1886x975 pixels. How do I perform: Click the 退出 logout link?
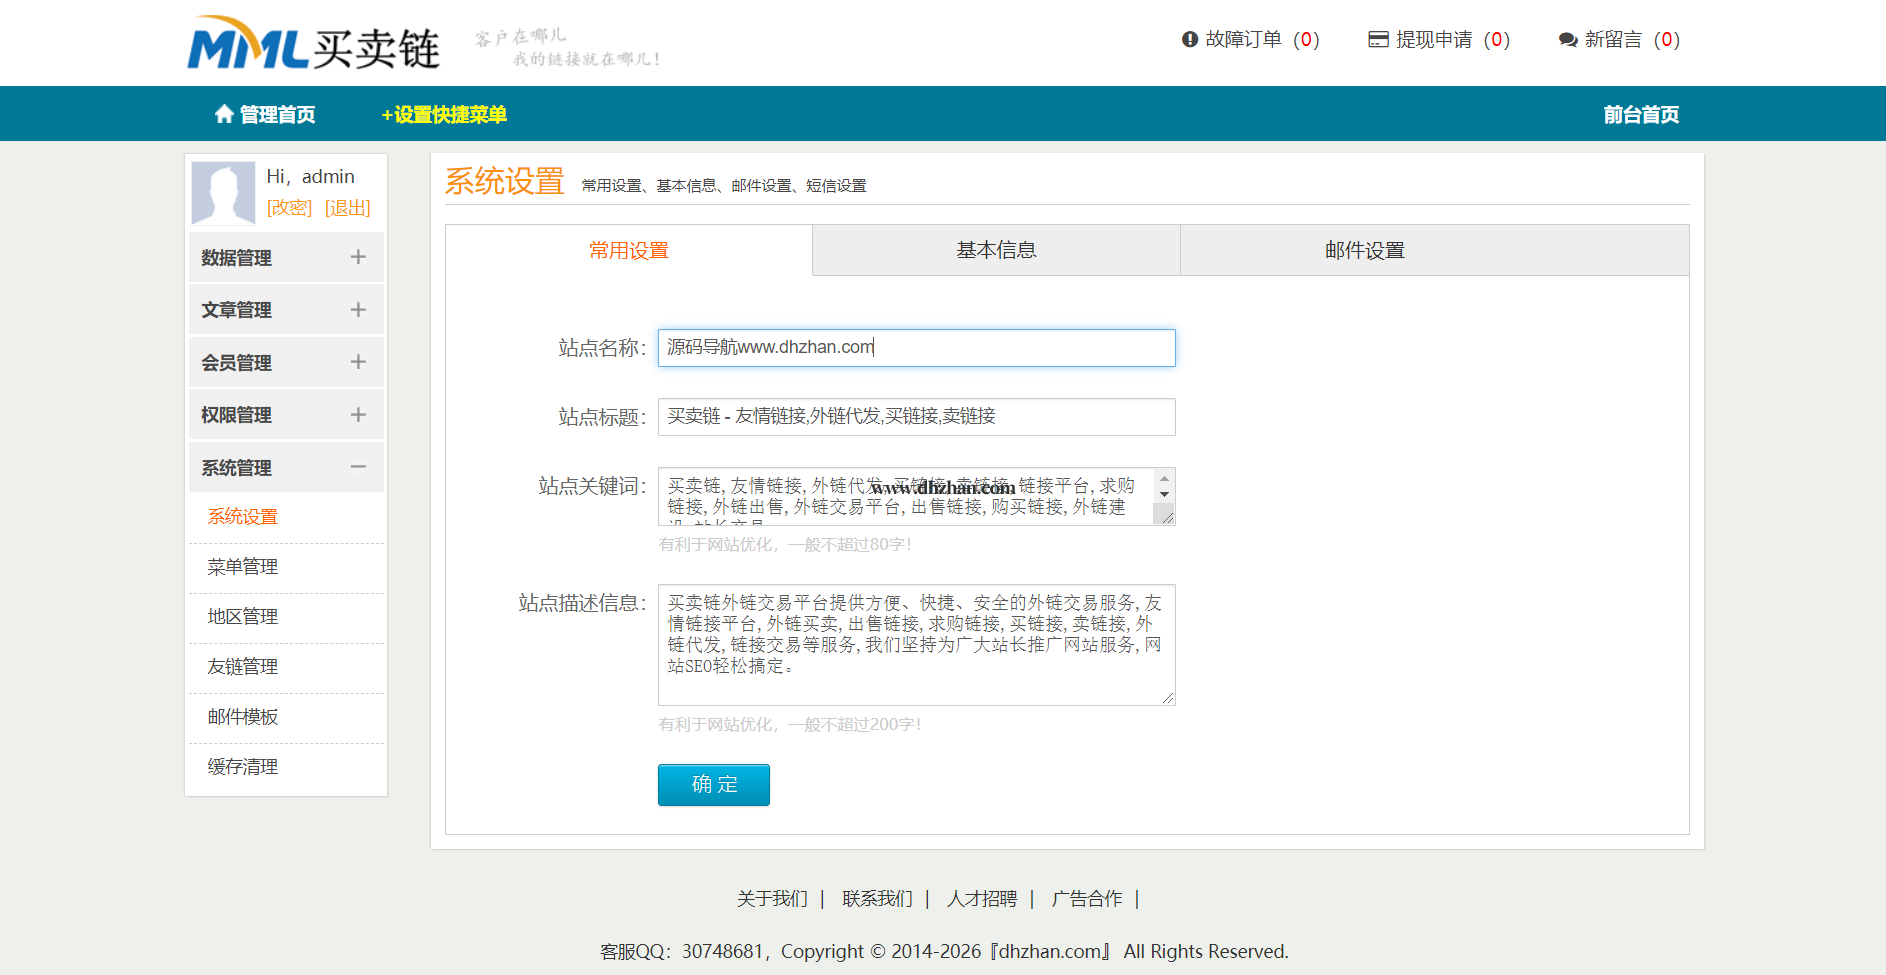click(x=347, y=208)
